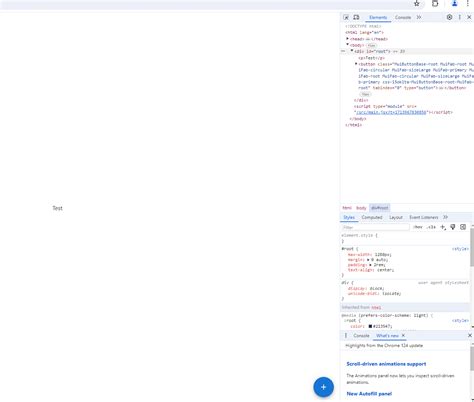Toggle the computed styles sidebar icon
The width and height of the screenshot is (474, 402).
tap(463, 227)
